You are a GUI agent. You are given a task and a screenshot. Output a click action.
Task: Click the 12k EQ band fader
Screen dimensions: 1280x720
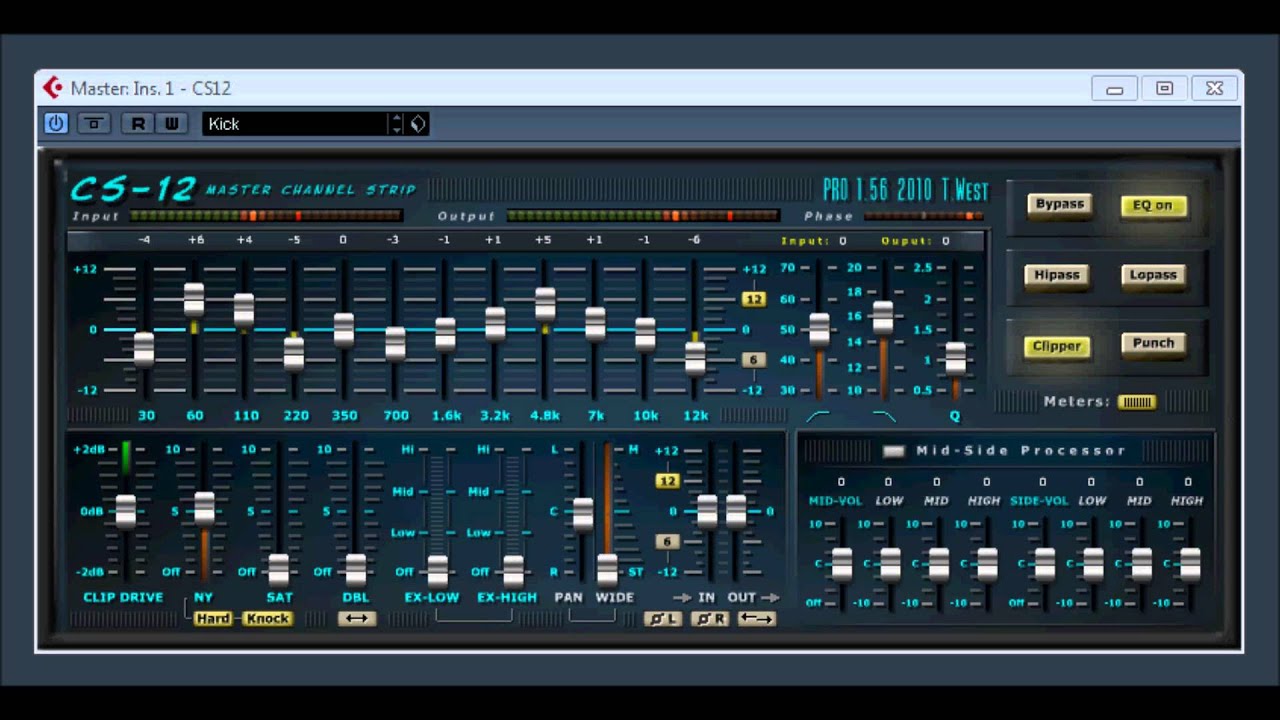[x=695, y=358]
